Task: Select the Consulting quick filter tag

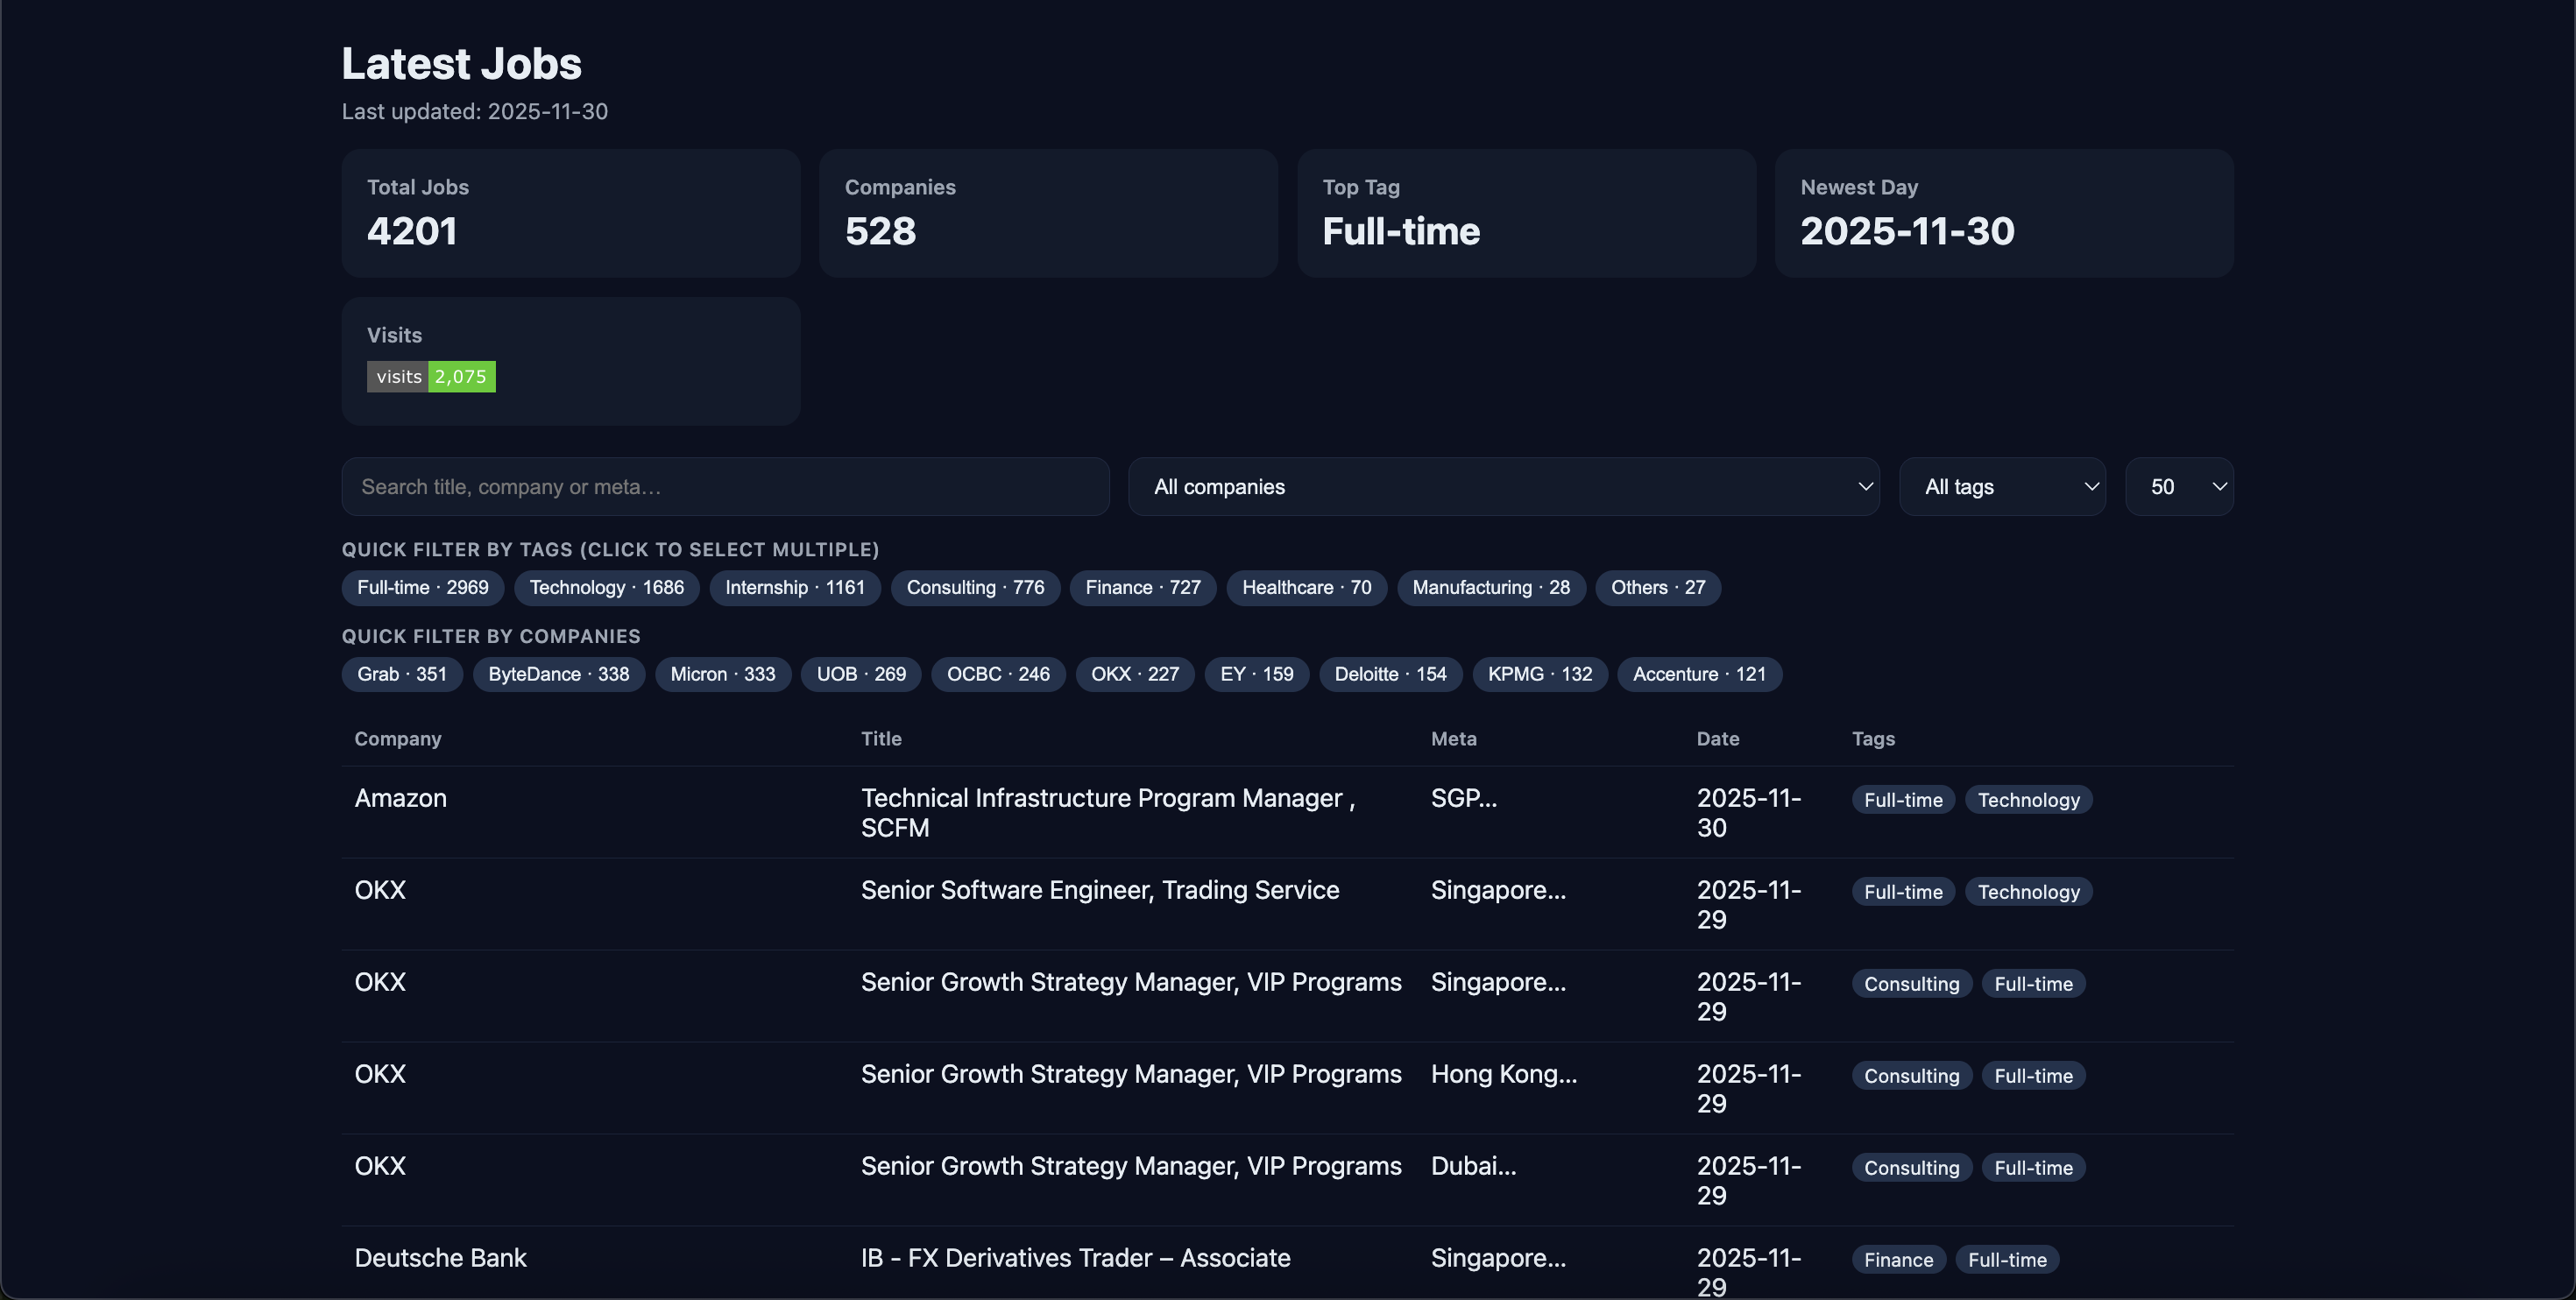Action: [975, 587]
